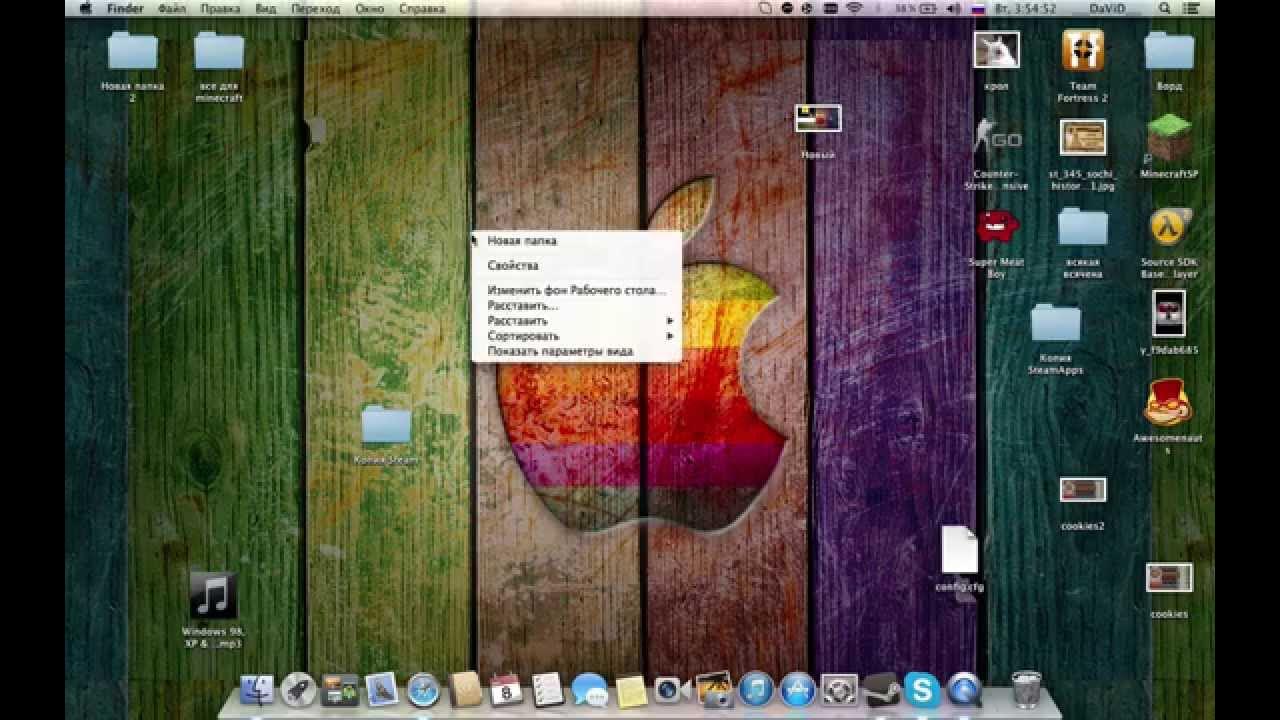
Task: Open the Apple menu
Action: coord(86,8)
